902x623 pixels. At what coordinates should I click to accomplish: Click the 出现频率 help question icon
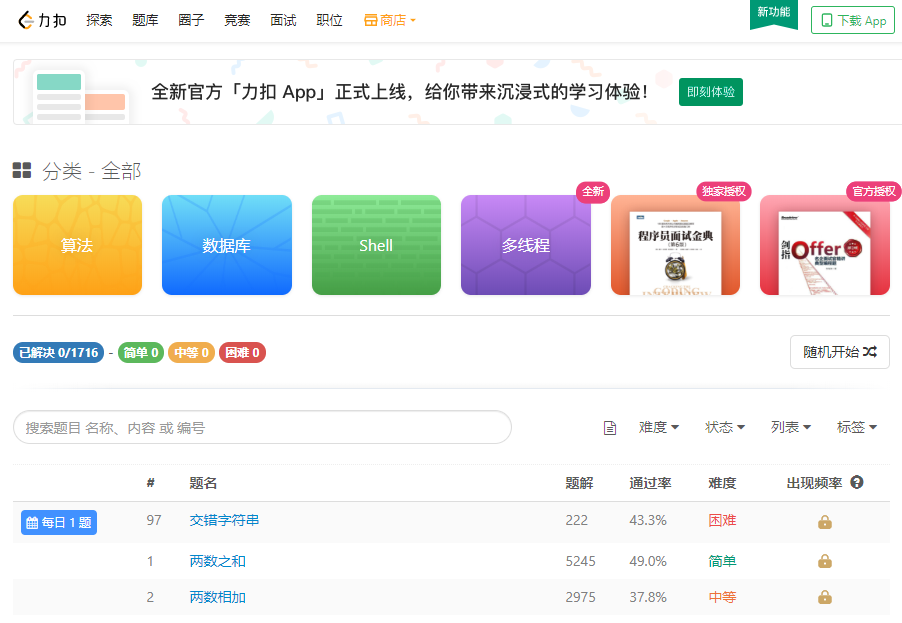pos(857,482)
